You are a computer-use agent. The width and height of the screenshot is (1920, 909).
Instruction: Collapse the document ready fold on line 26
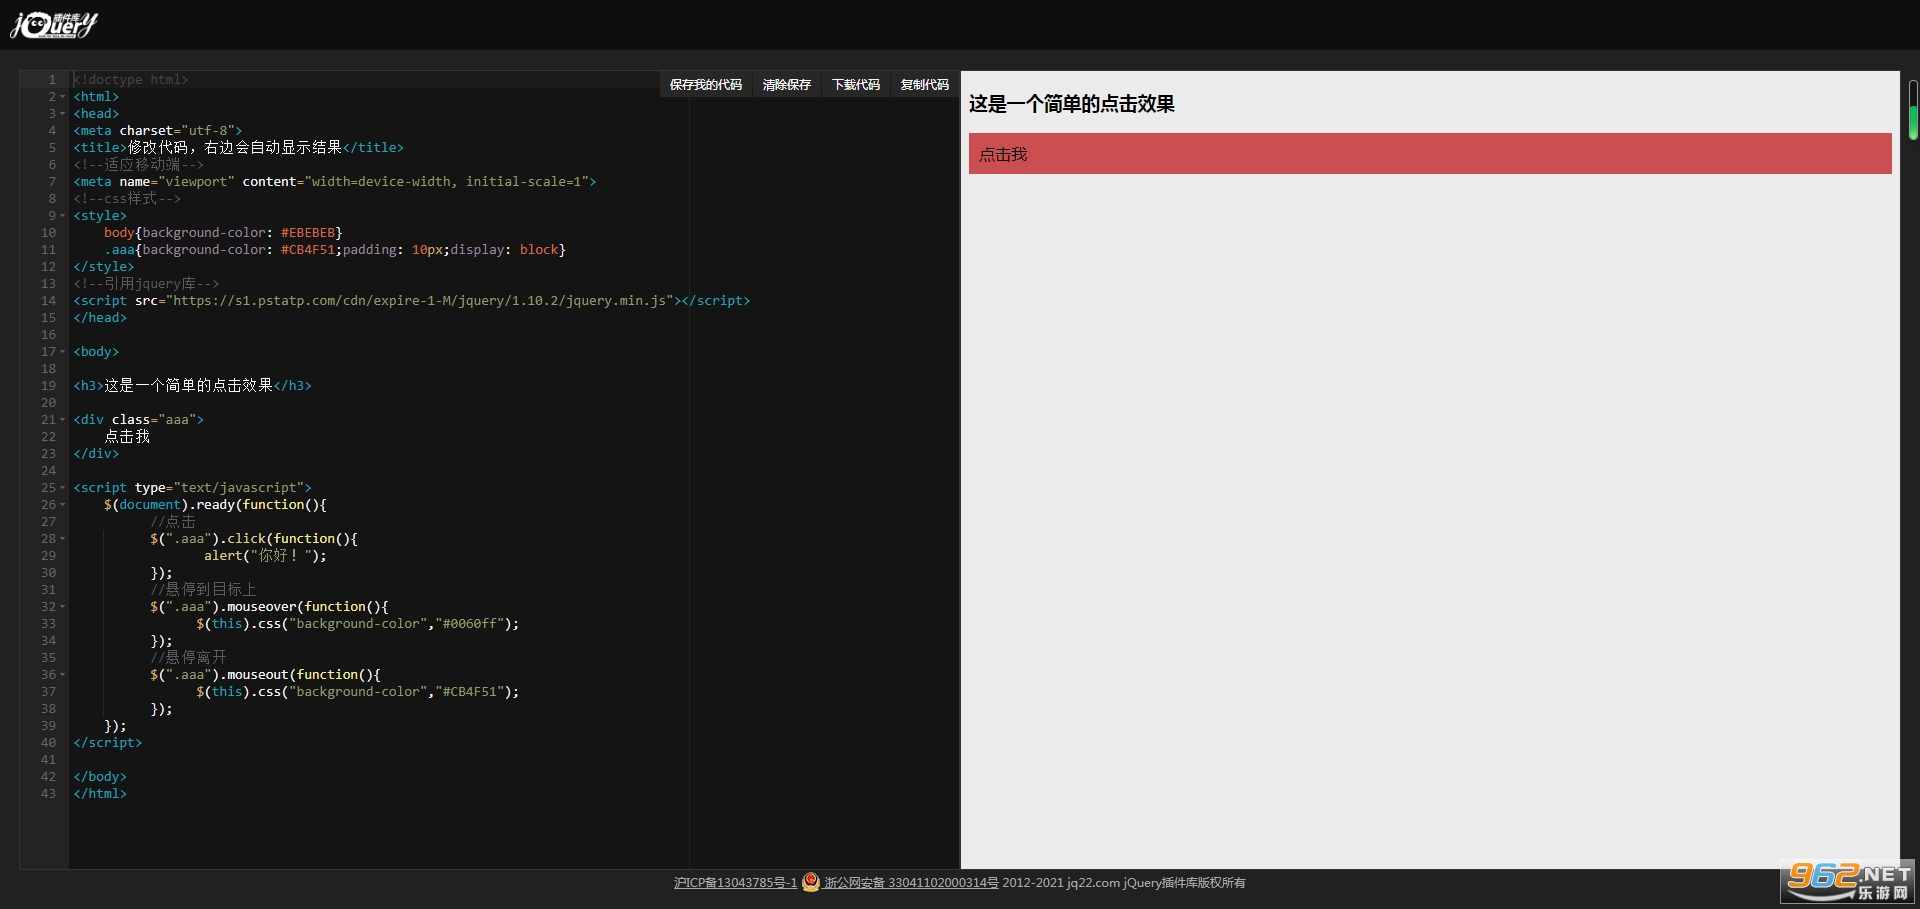click(x=63, y=505)
